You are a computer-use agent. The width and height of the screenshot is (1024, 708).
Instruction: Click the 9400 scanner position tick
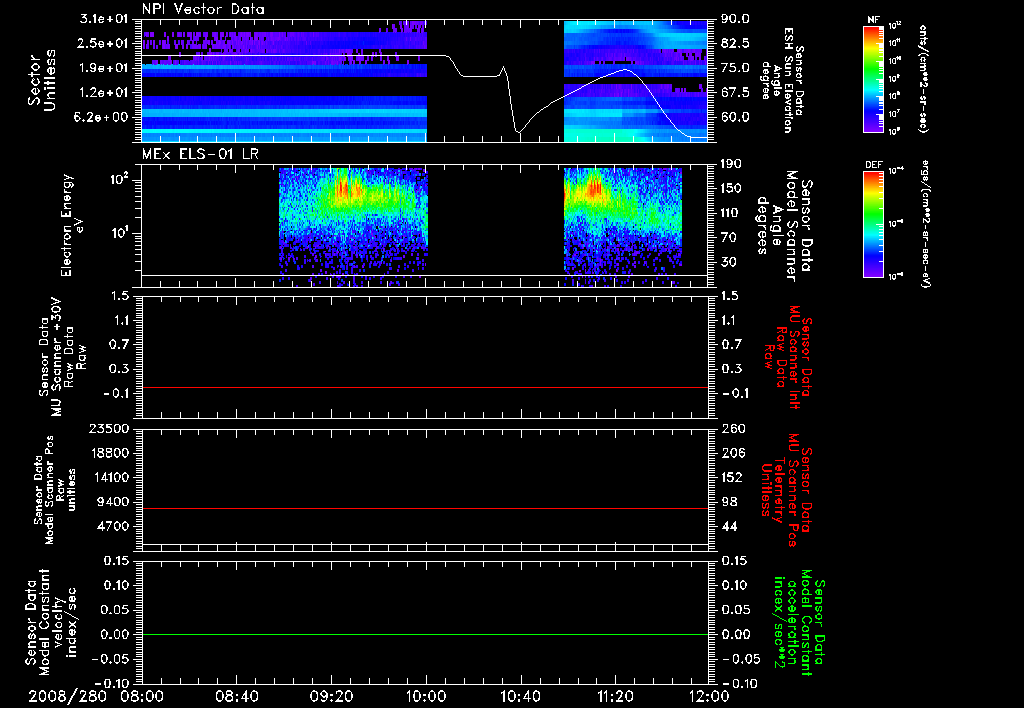click(113, 502)
